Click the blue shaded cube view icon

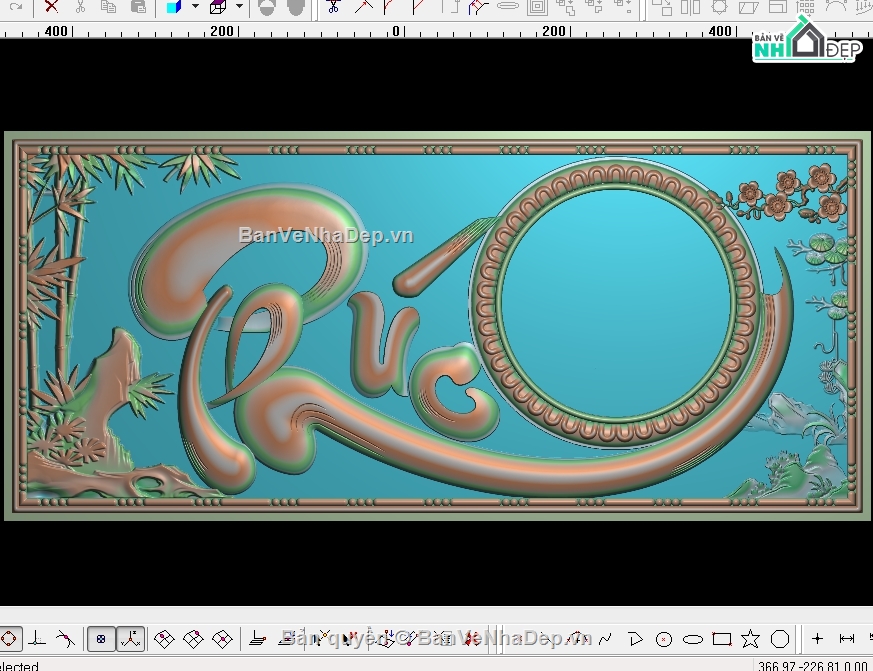pyautogui.click(x=174, y=7)
